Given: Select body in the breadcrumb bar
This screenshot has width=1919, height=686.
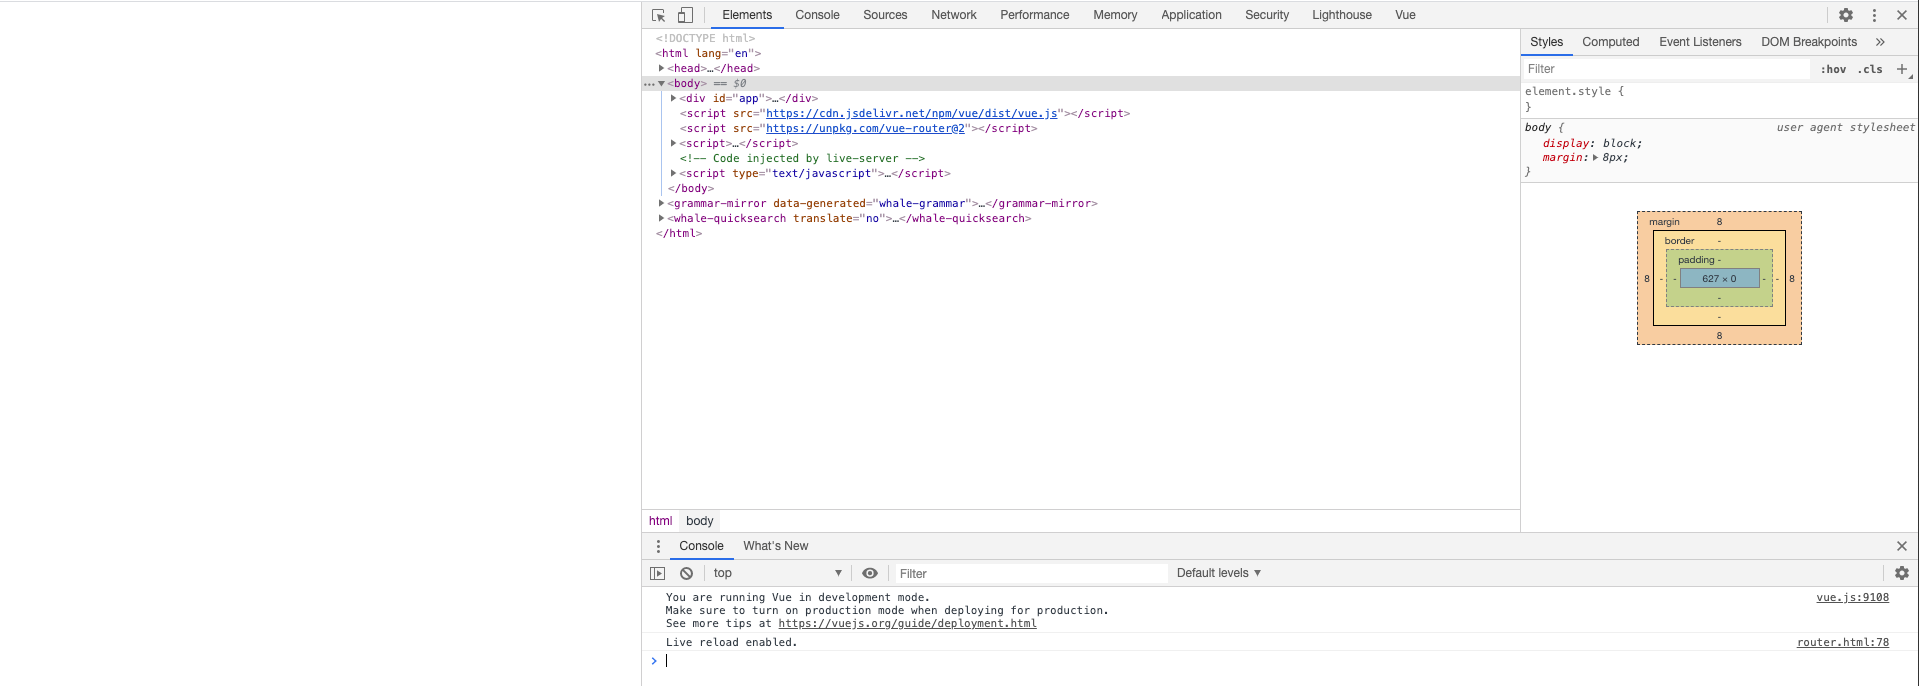Looking at the screenshot, I should tap(700, 521).
